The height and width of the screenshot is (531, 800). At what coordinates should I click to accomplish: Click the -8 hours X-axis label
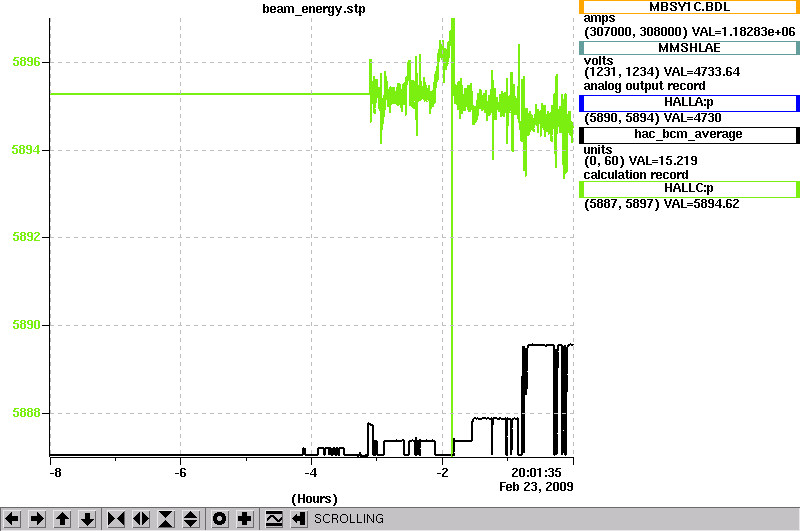click(55, 473)
